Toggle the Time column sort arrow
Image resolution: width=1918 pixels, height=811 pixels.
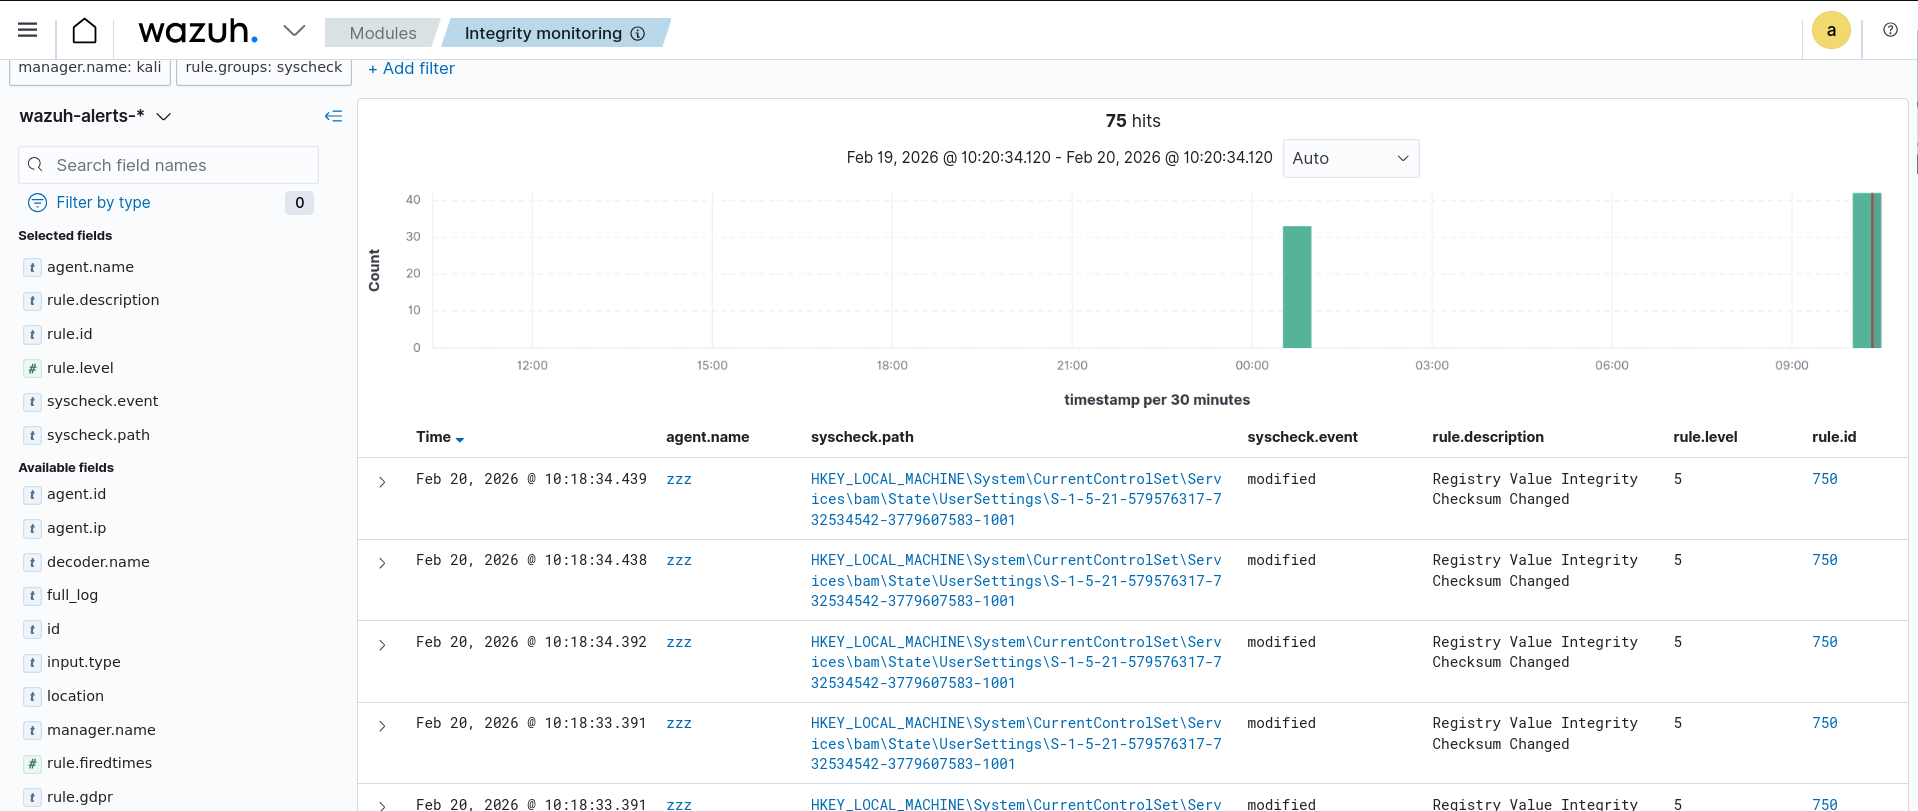click(x=460, y=439)
